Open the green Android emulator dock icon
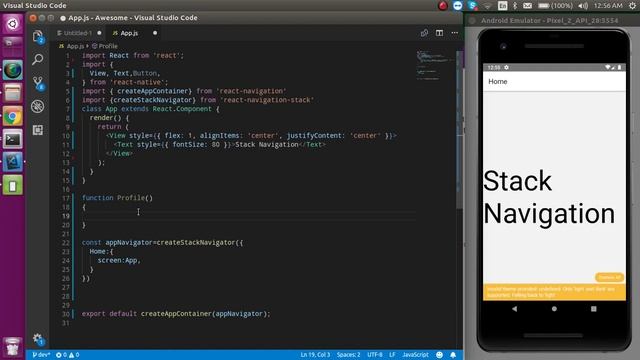640x360 pixels. coord(13,186)
